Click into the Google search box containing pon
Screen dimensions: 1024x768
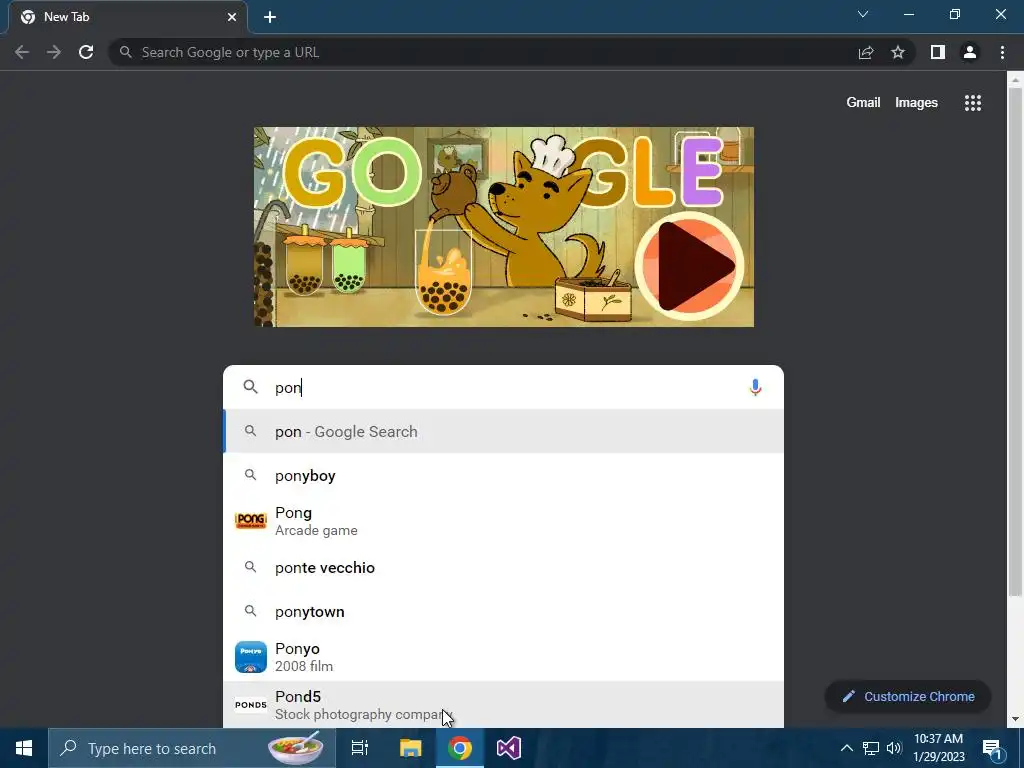coord(503,387)
